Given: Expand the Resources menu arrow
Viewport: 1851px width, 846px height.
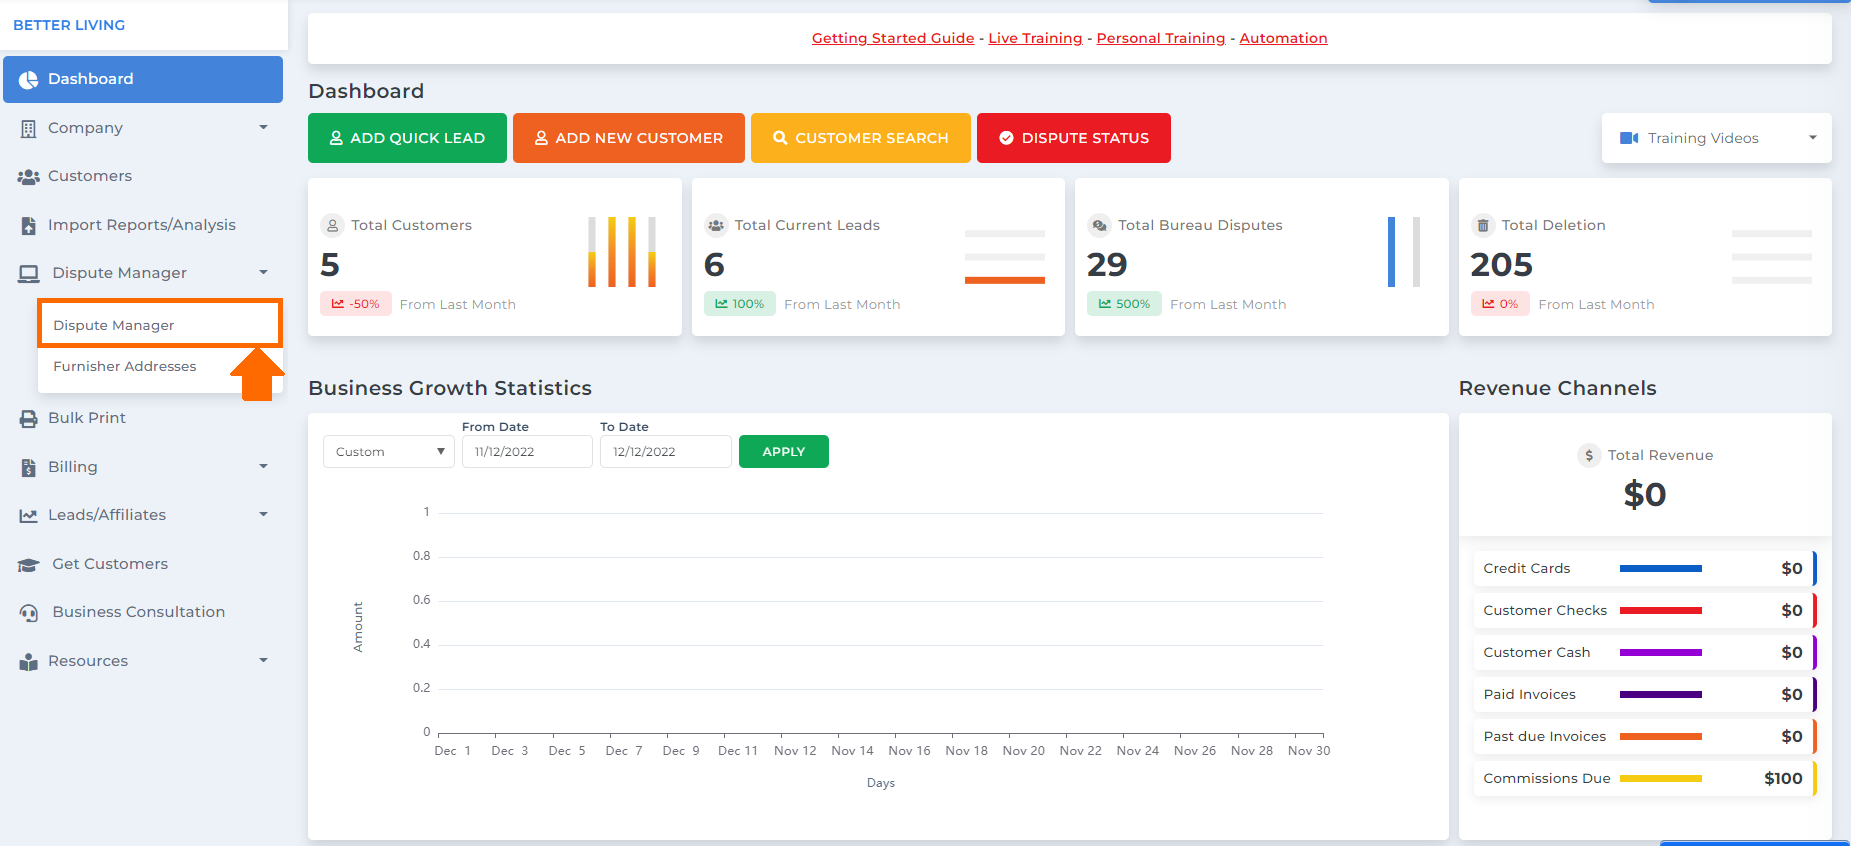Looking at the screenshot, I should pos(264,660).
